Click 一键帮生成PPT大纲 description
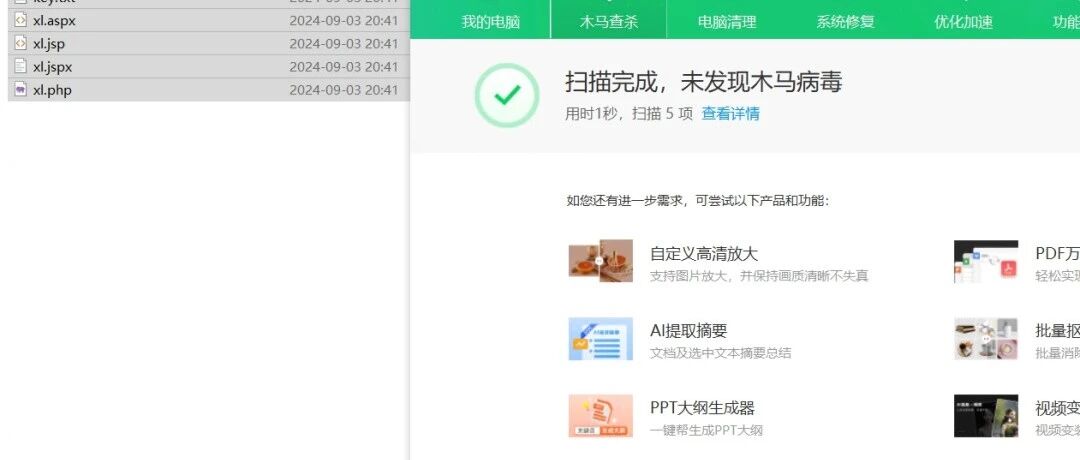The image size is (1080, 460). point(707,430)
